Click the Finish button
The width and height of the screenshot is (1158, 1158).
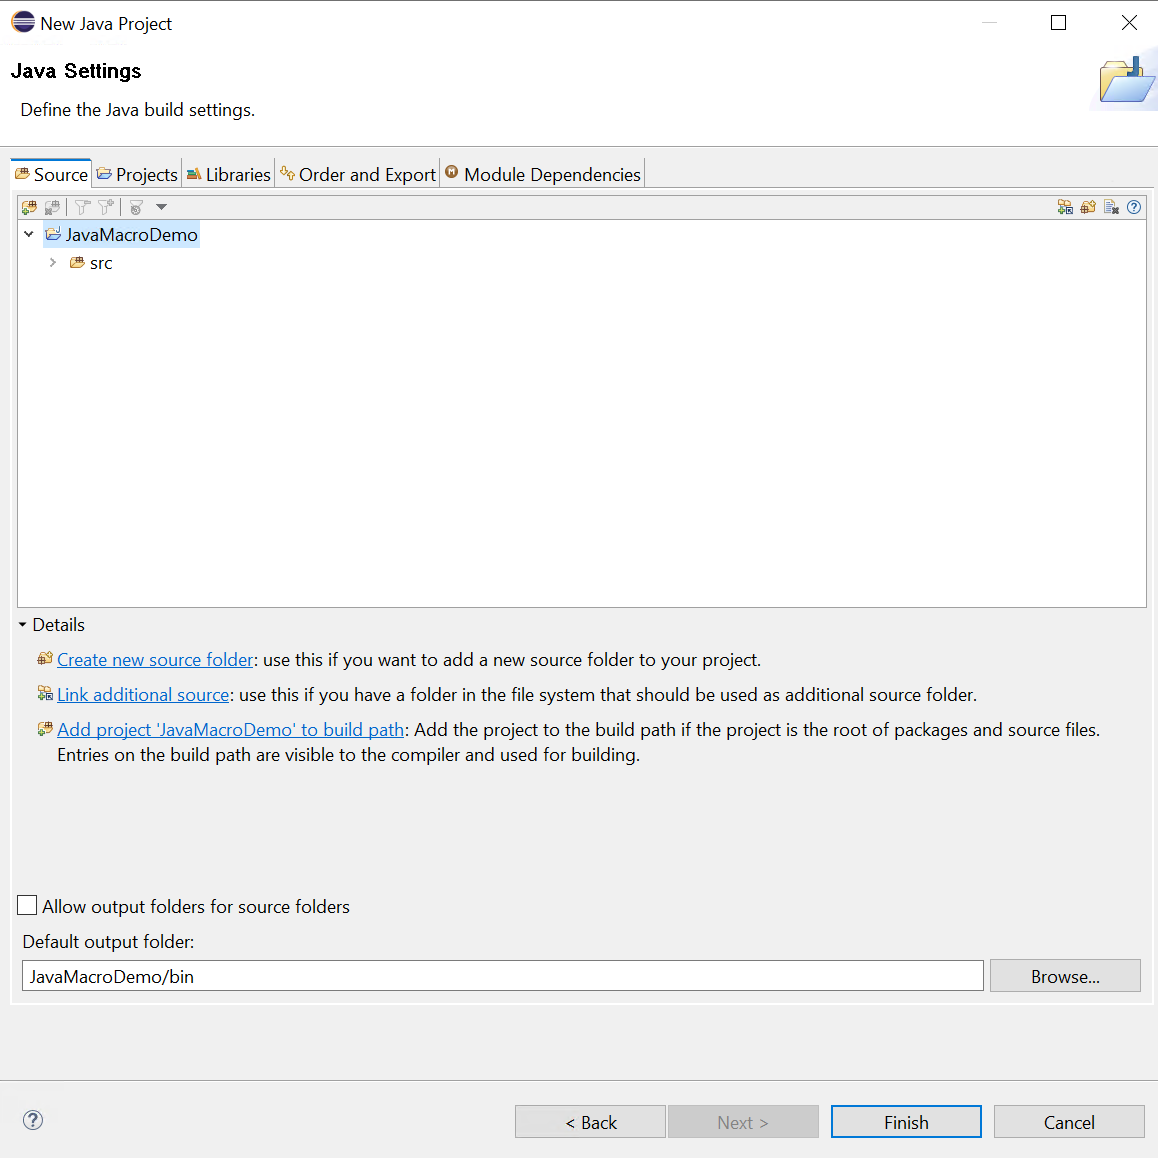coord(906,1122)
